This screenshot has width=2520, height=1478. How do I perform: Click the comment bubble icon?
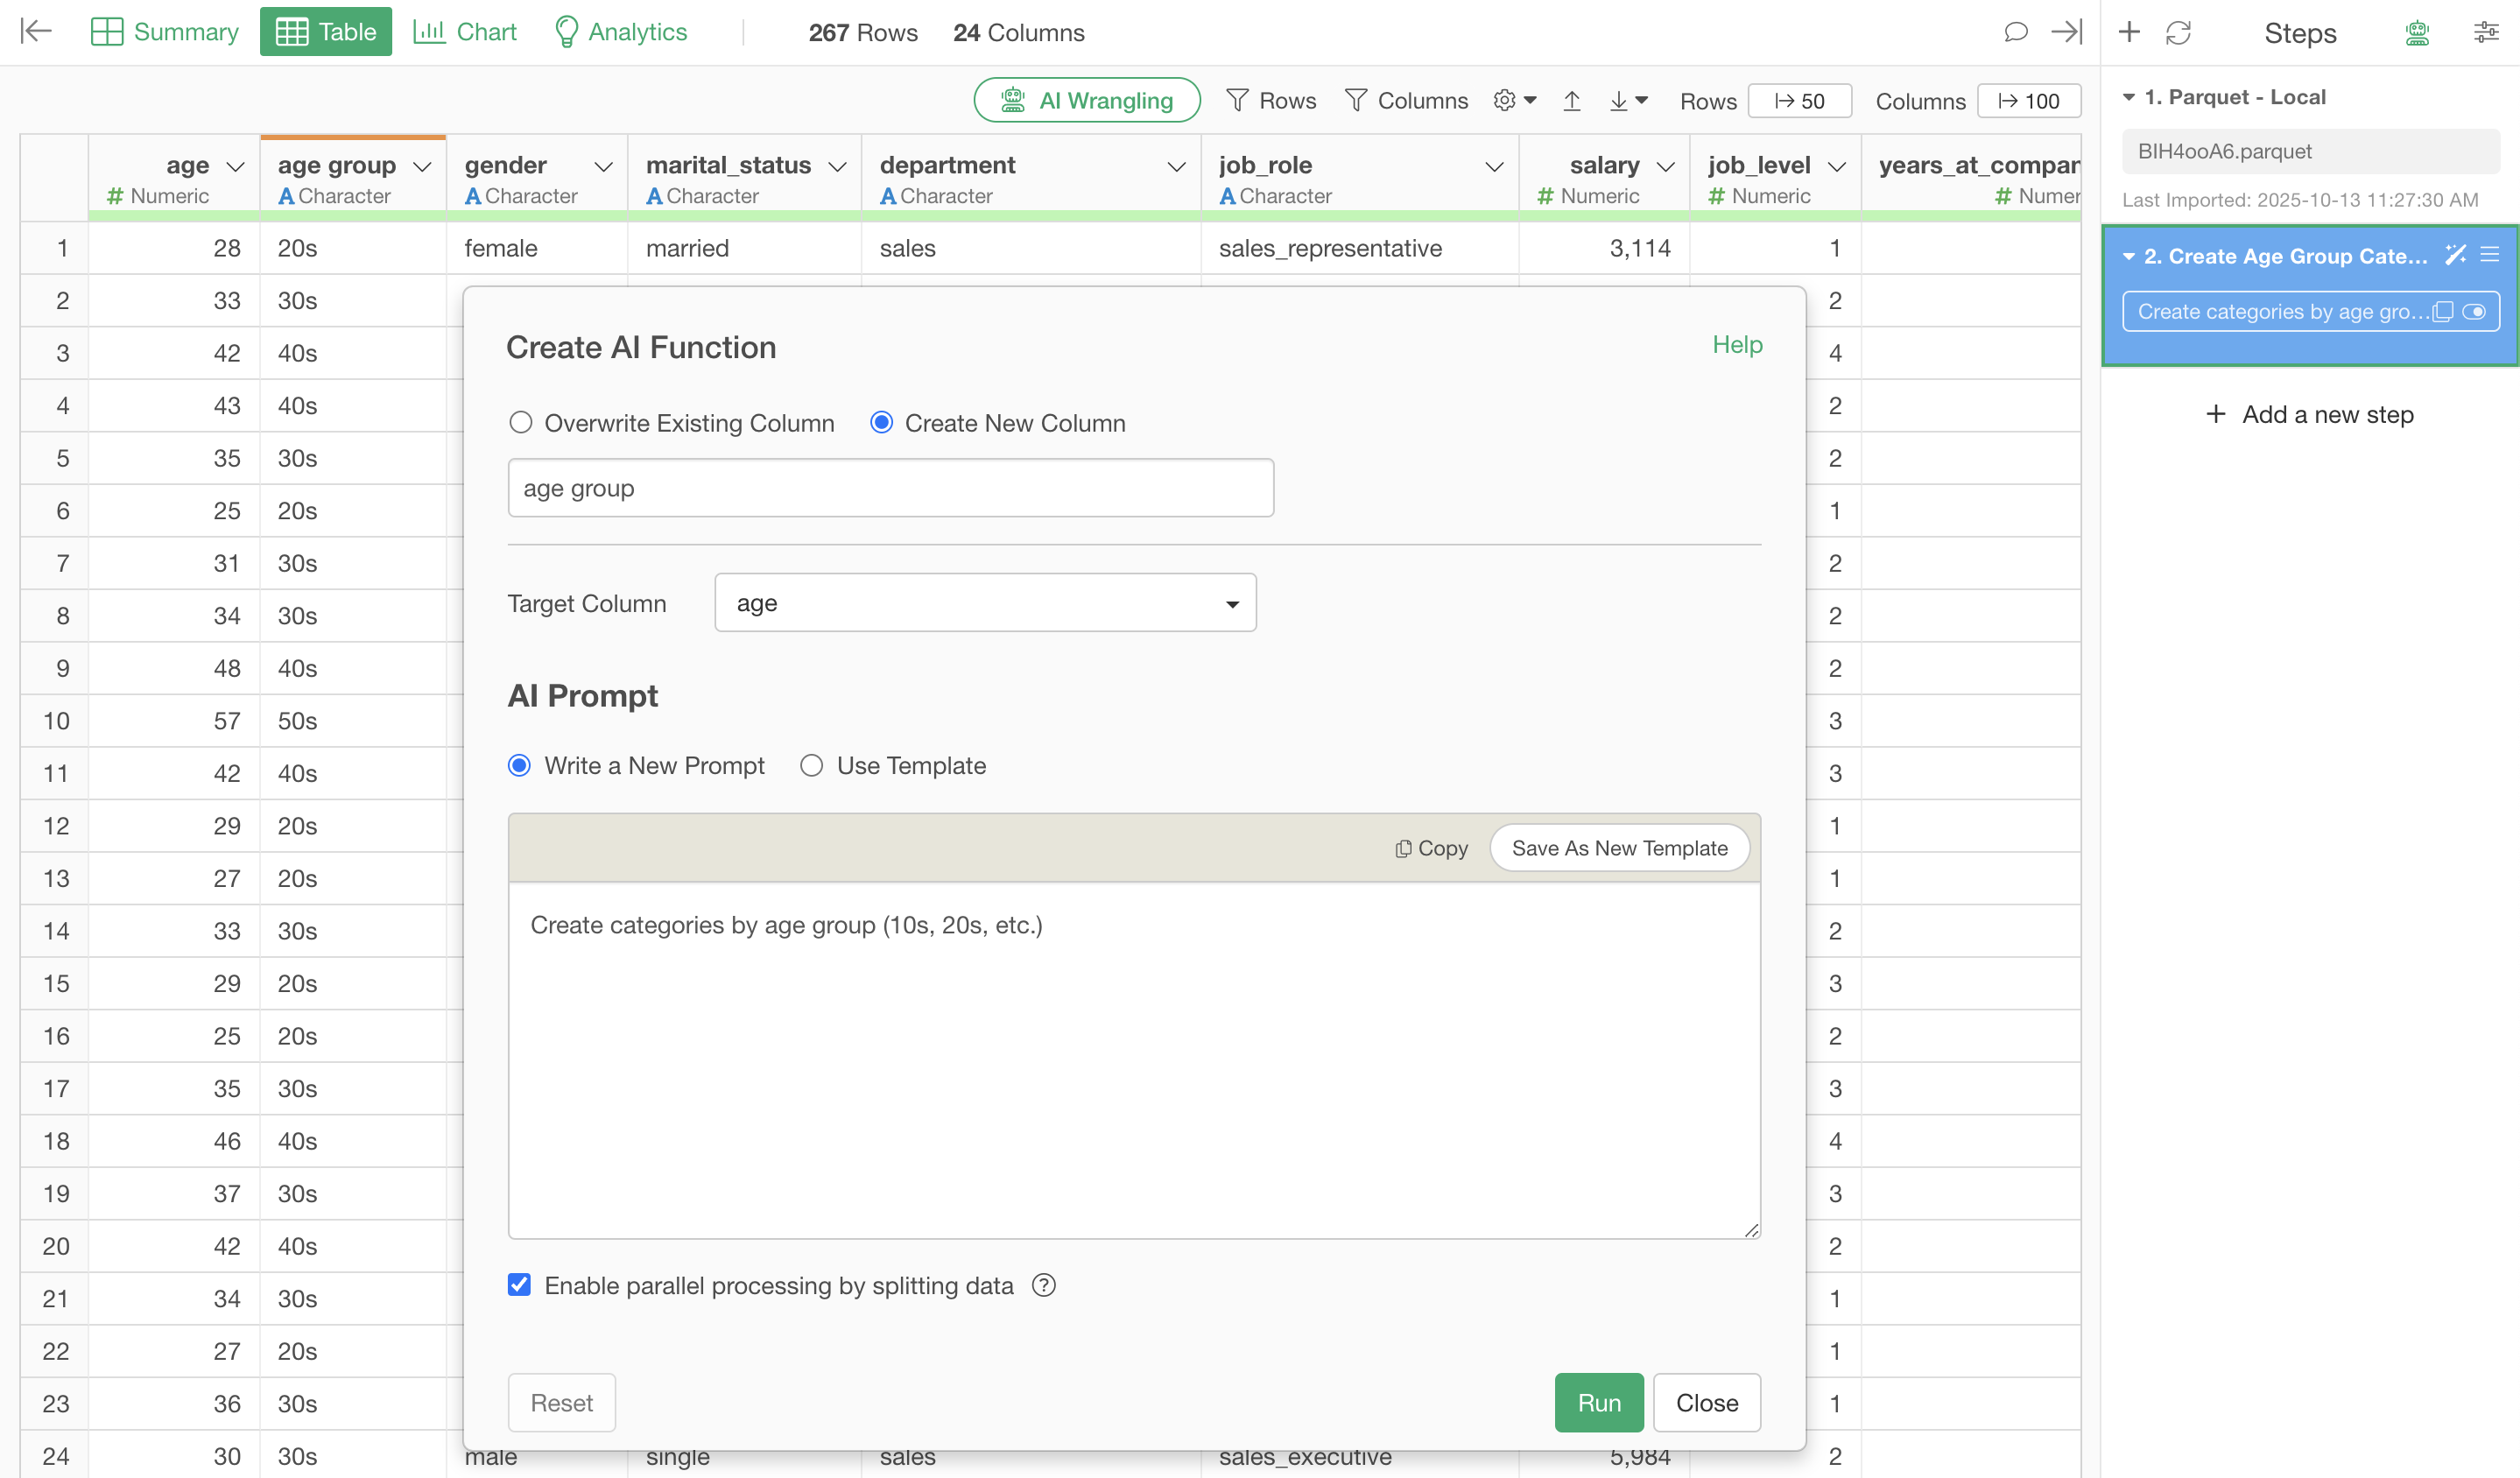click(x=2015, y=32)
